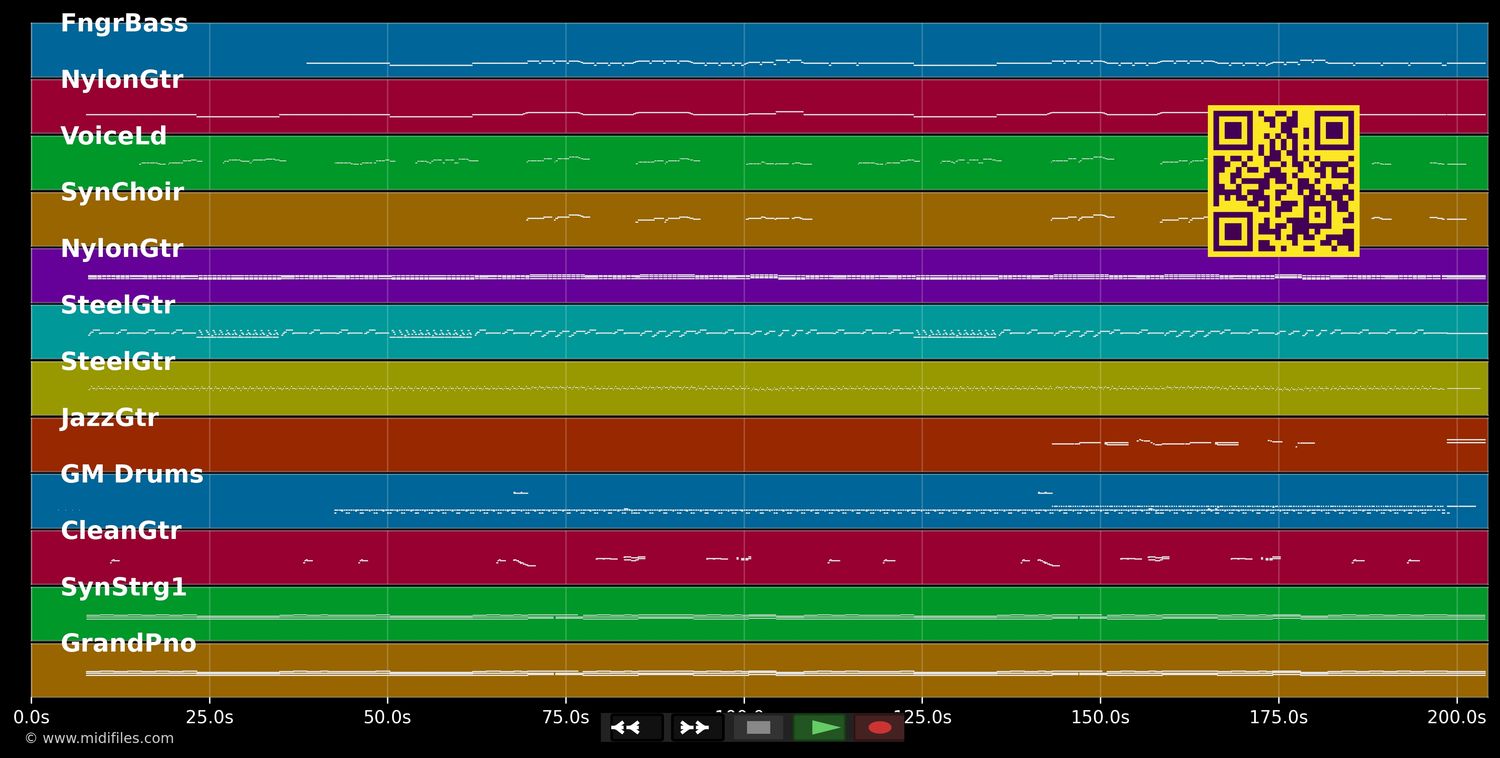The width and height of the screenshot is (1500, 758).
Task: Start playback with the green play button
Action: click(x=820, y=728)
